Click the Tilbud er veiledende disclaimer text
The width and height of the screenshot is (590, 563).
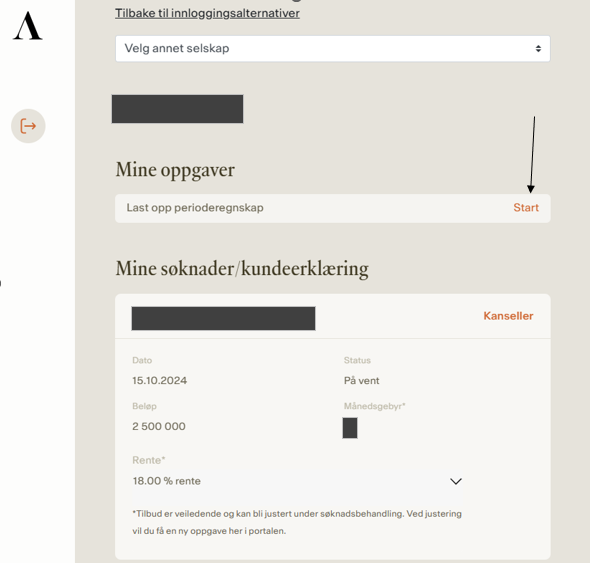[x=297, y=522]
